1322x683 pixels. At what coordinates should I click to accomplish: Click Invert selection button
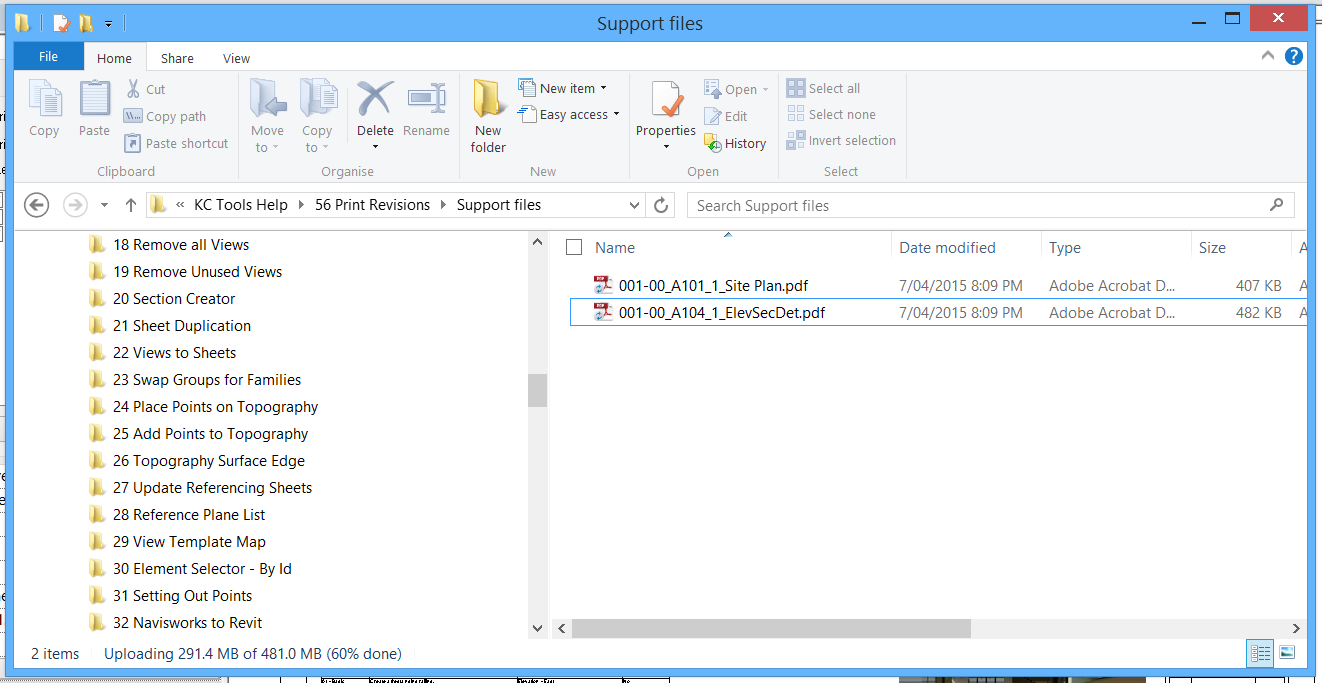coord(841,141)
